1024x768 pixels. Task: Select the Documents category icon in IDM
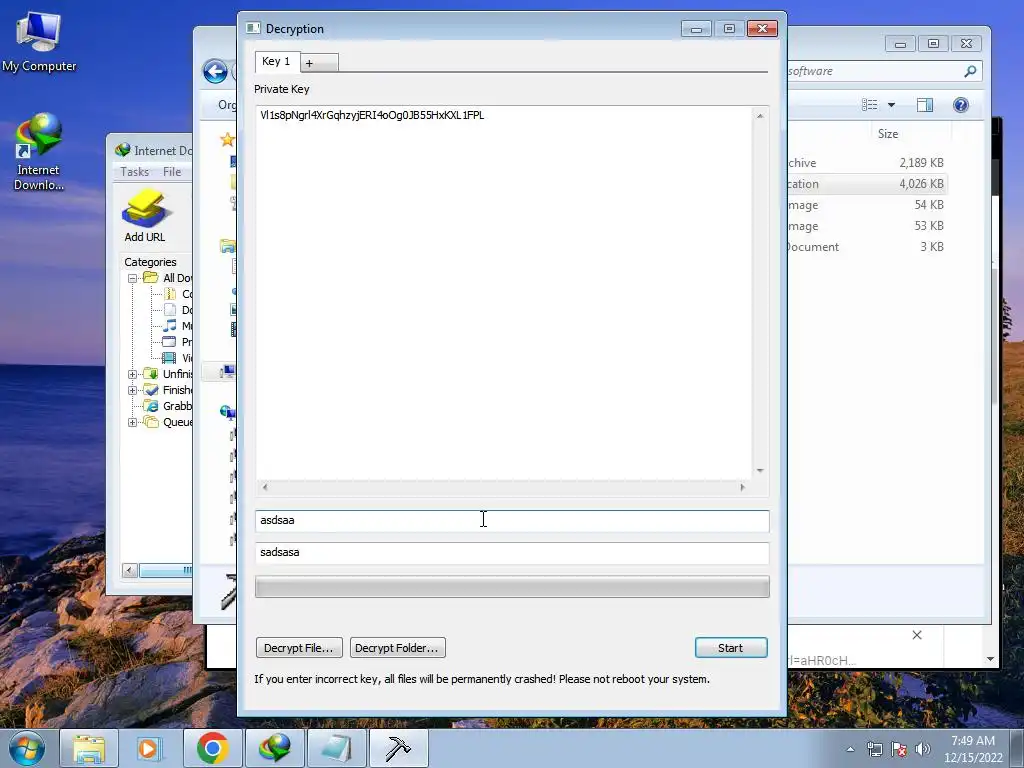click(x=169, y=310)
